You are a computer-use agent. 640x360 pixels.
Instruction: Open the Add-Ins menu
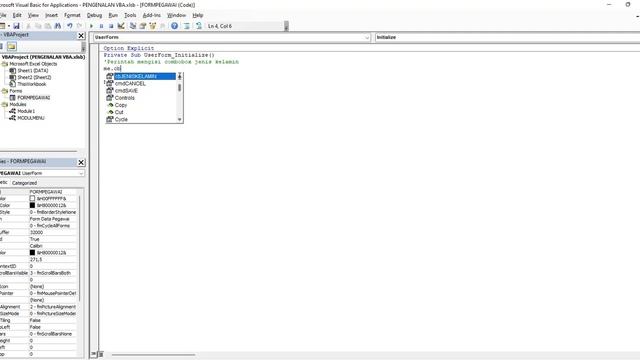(x=152, y=15)
